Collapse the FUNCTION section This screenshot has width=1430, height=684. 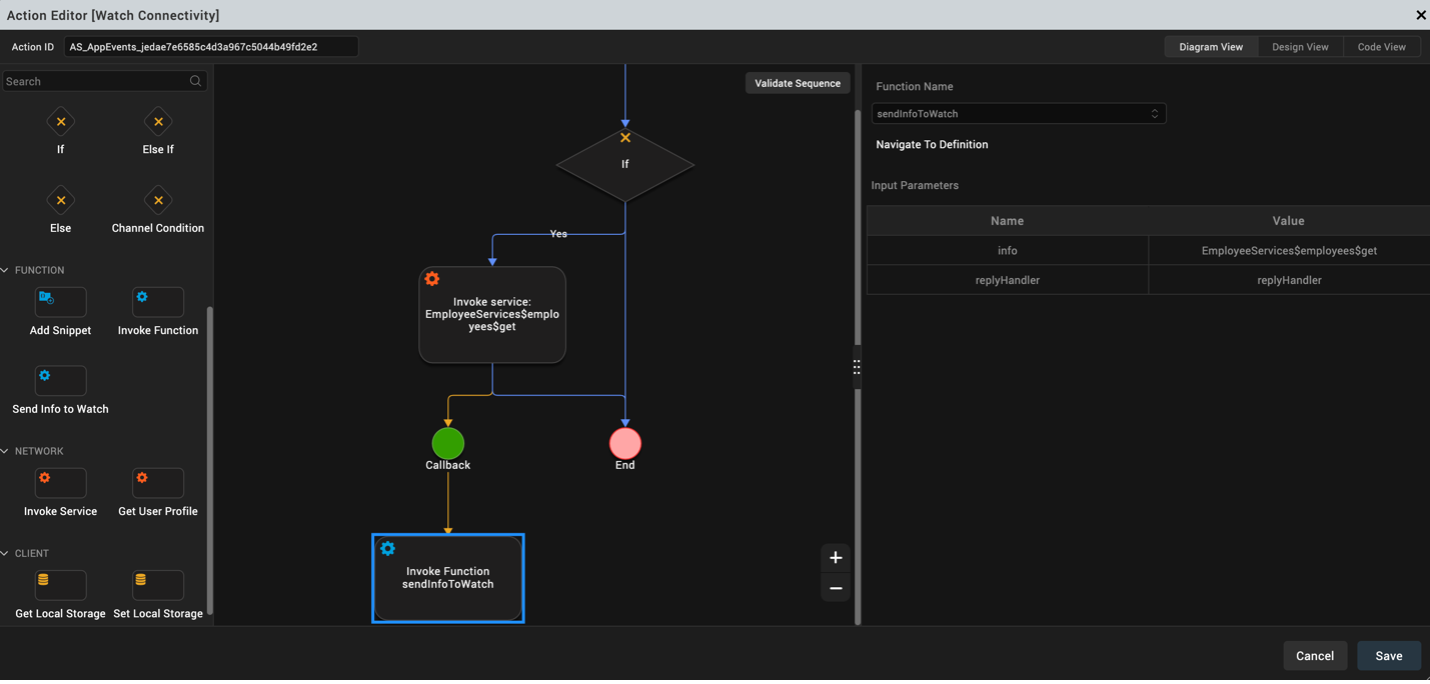pyautogui.click(x=6, y=270)
